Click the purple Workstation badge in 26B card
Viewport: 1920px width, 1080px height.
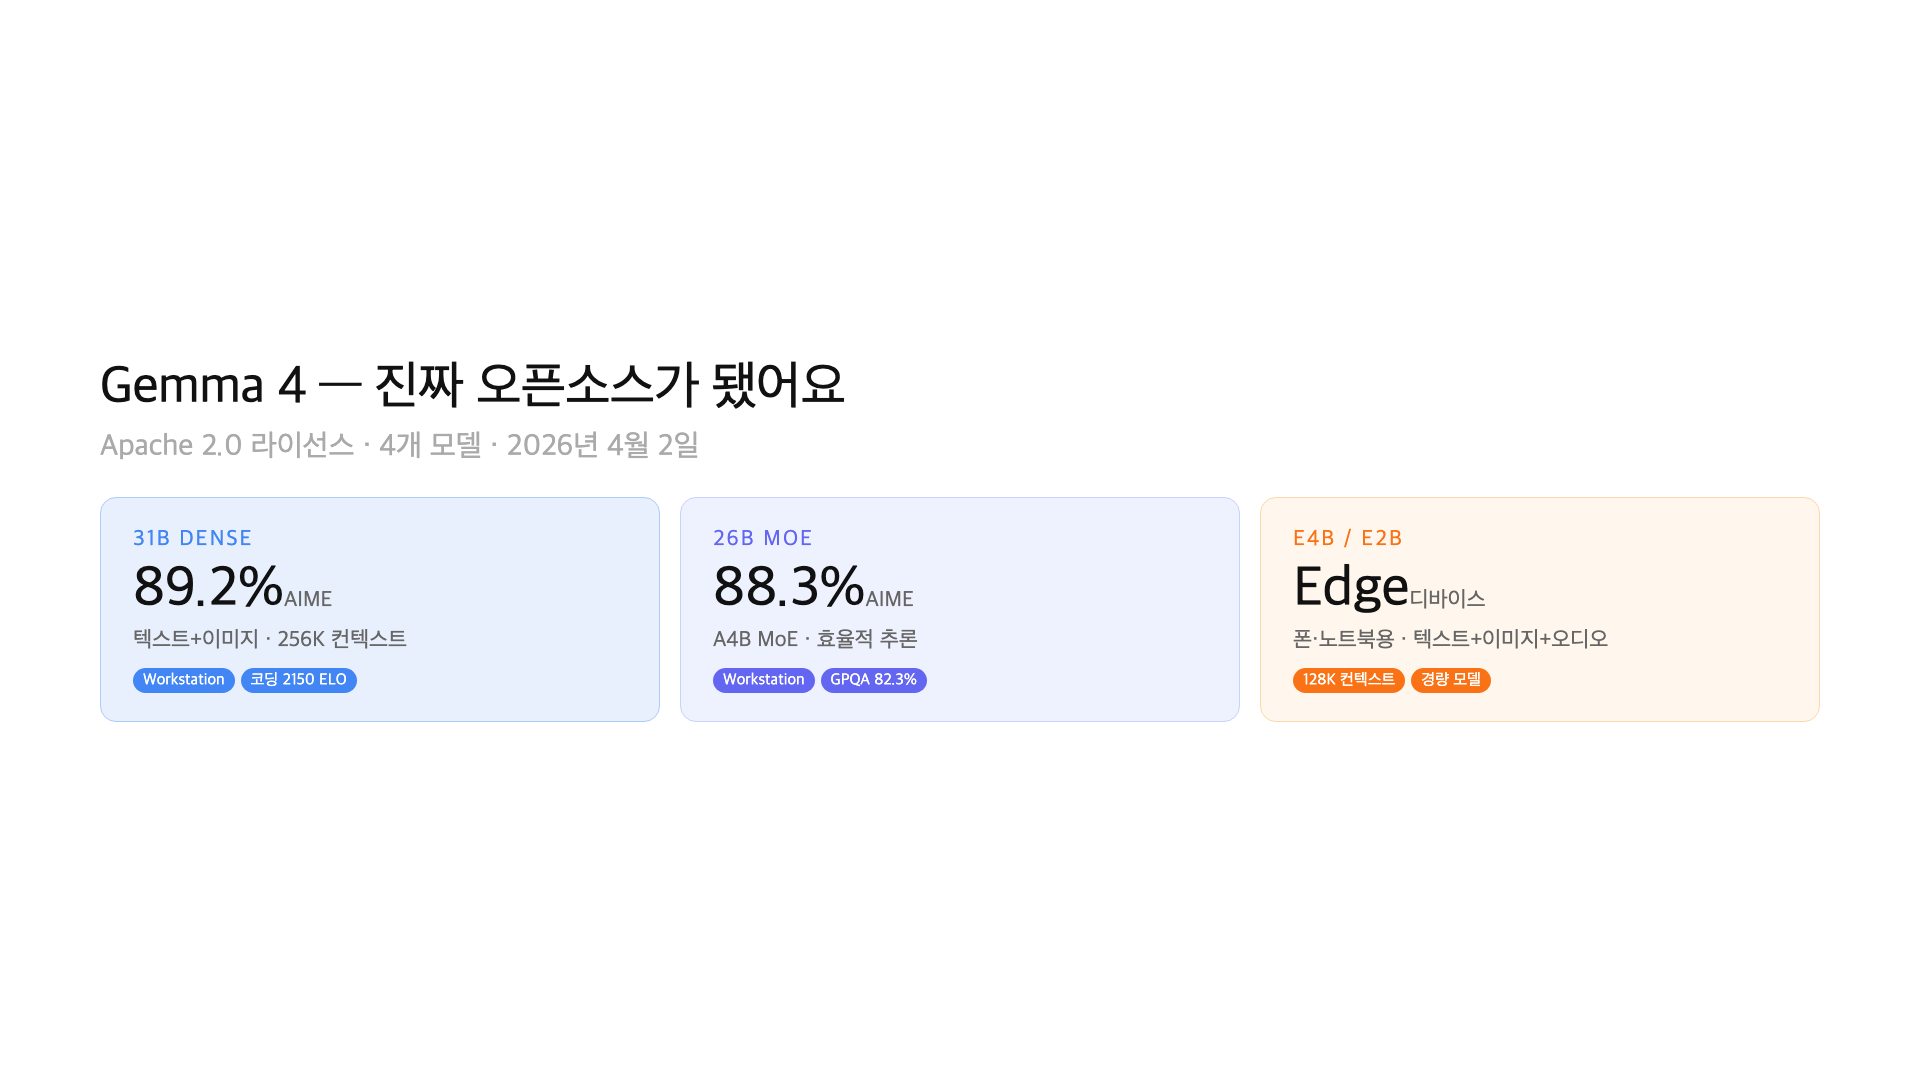[763, 680]
